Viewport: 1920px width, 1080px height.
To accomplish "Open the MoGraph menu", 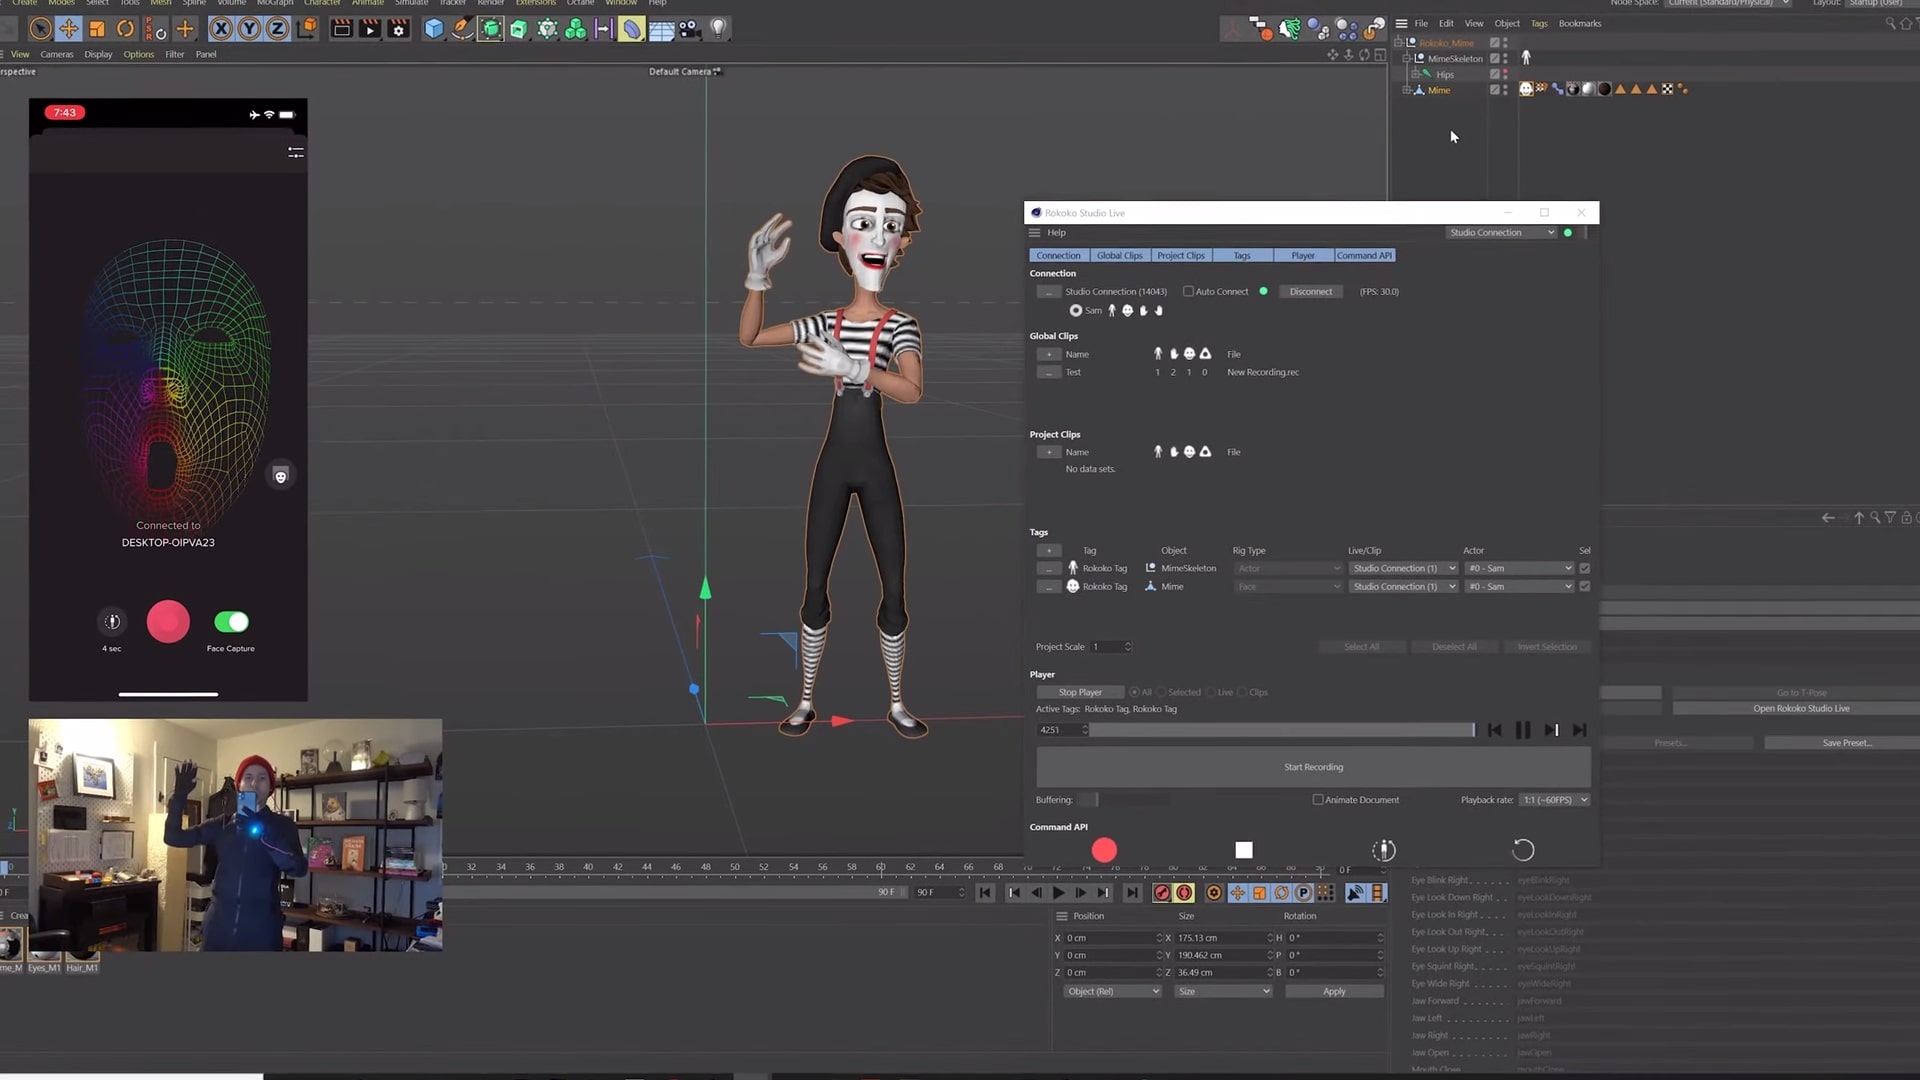I will pos(275,3).
